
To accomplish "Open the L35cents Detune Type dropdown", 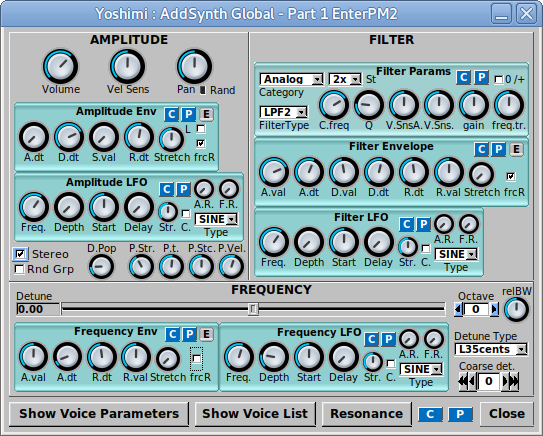I will (x=491, y=349).
